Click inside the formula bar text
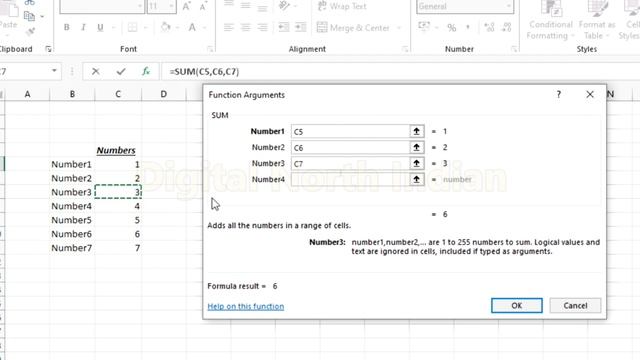The width and height of the screenshot is (640, 360). [x=204, y=71]
